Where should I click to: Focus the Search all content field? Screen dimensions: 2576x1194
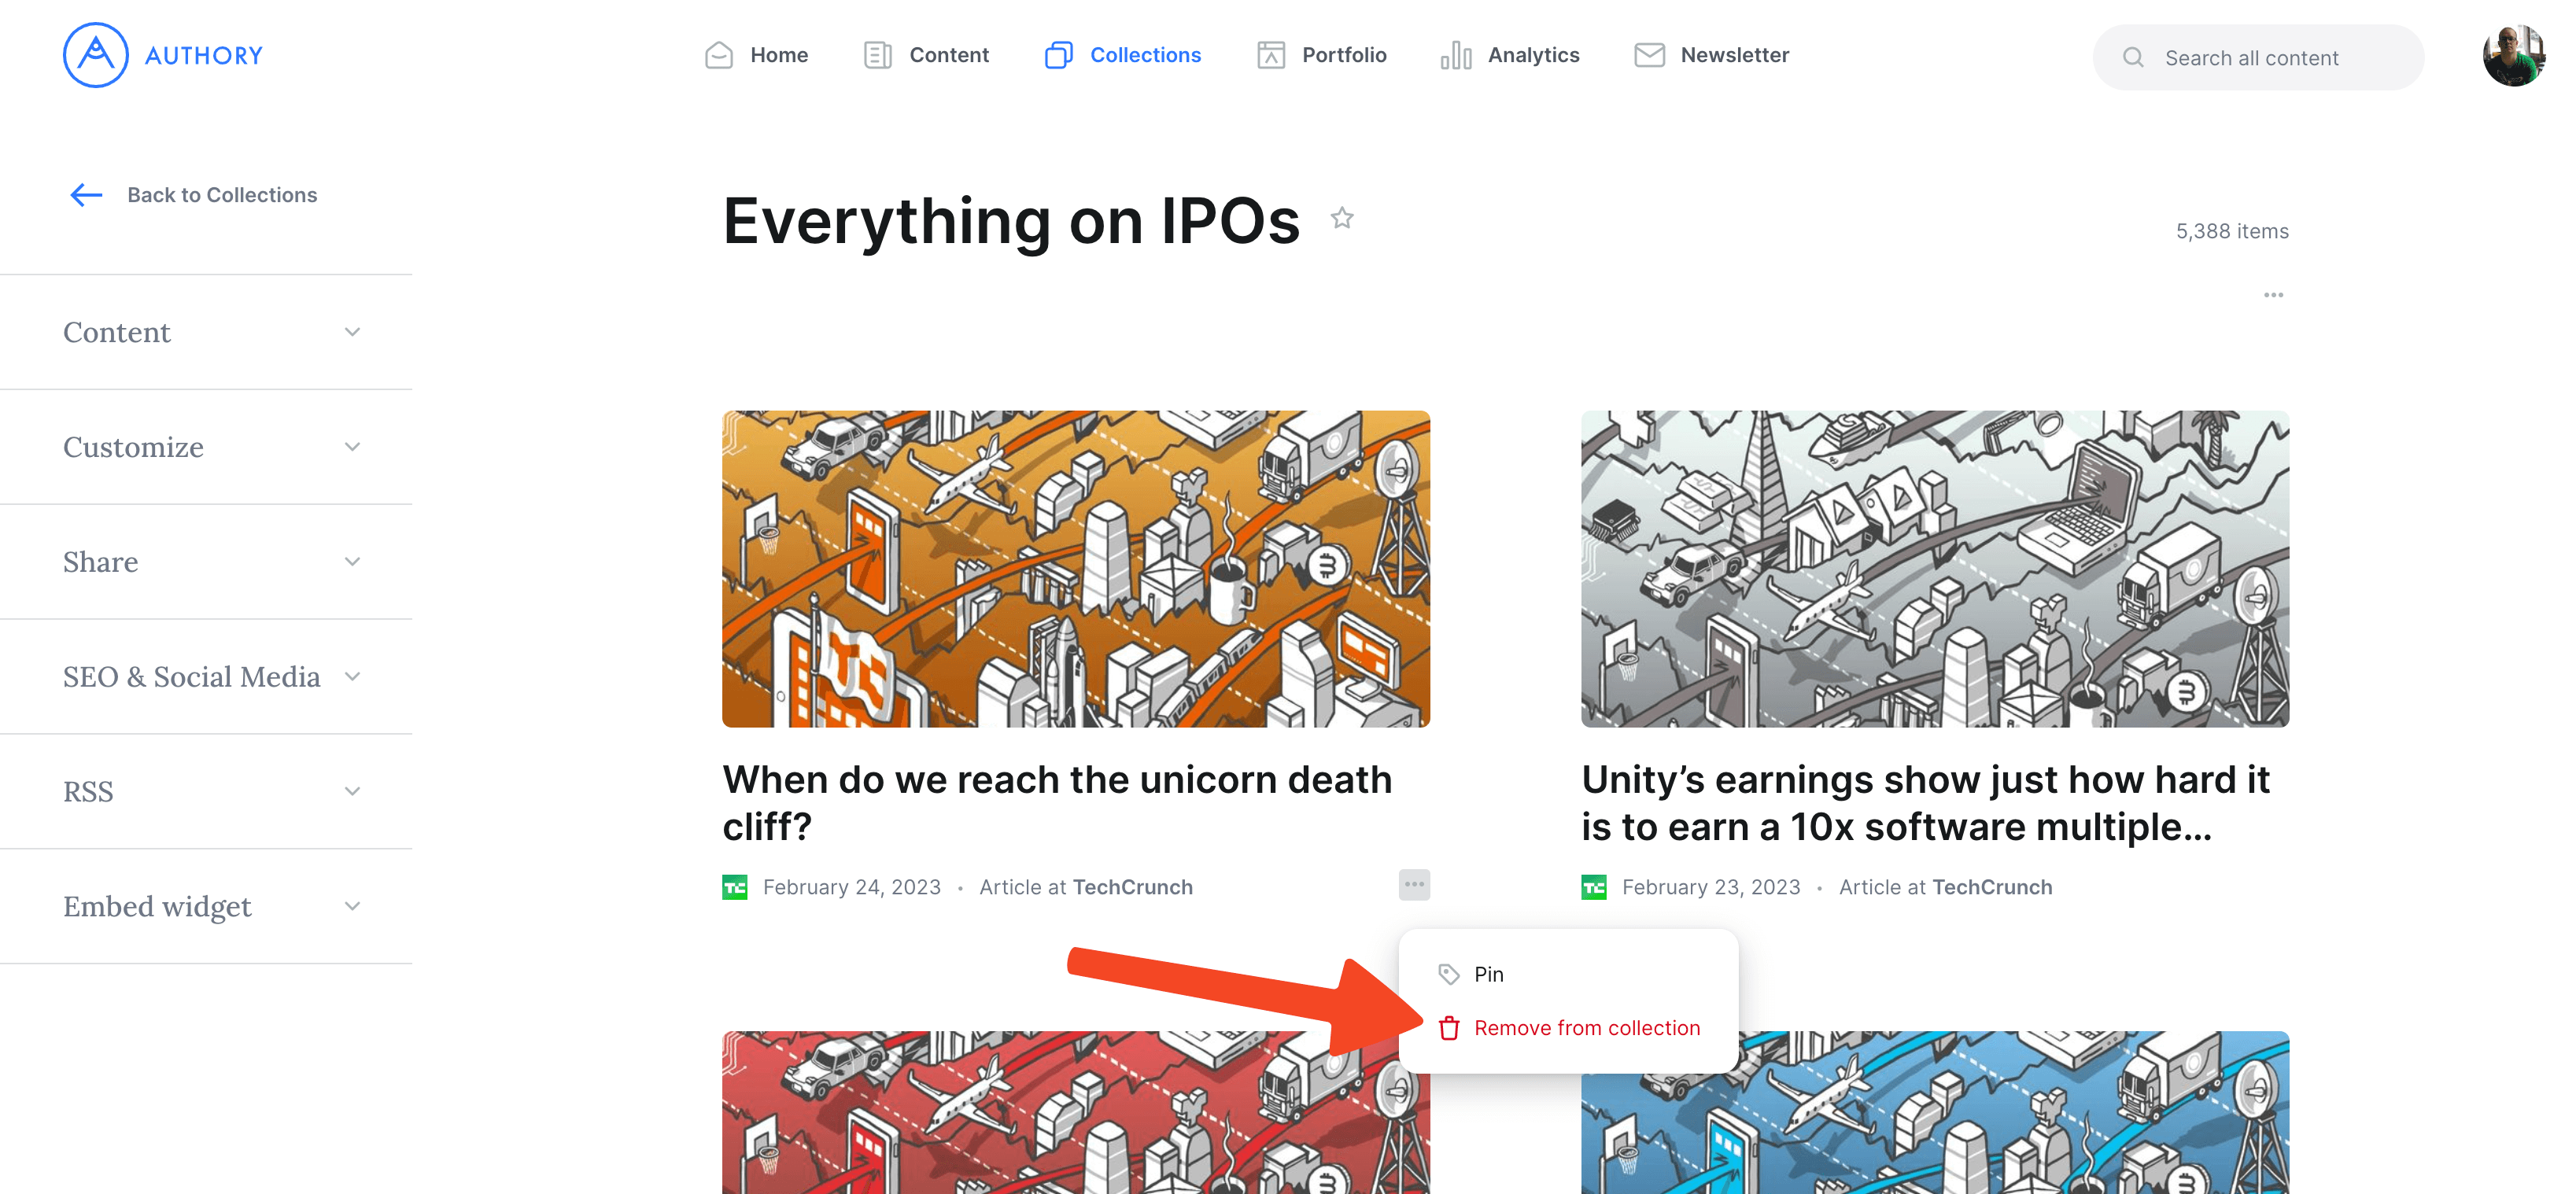tap(2258, 58)
